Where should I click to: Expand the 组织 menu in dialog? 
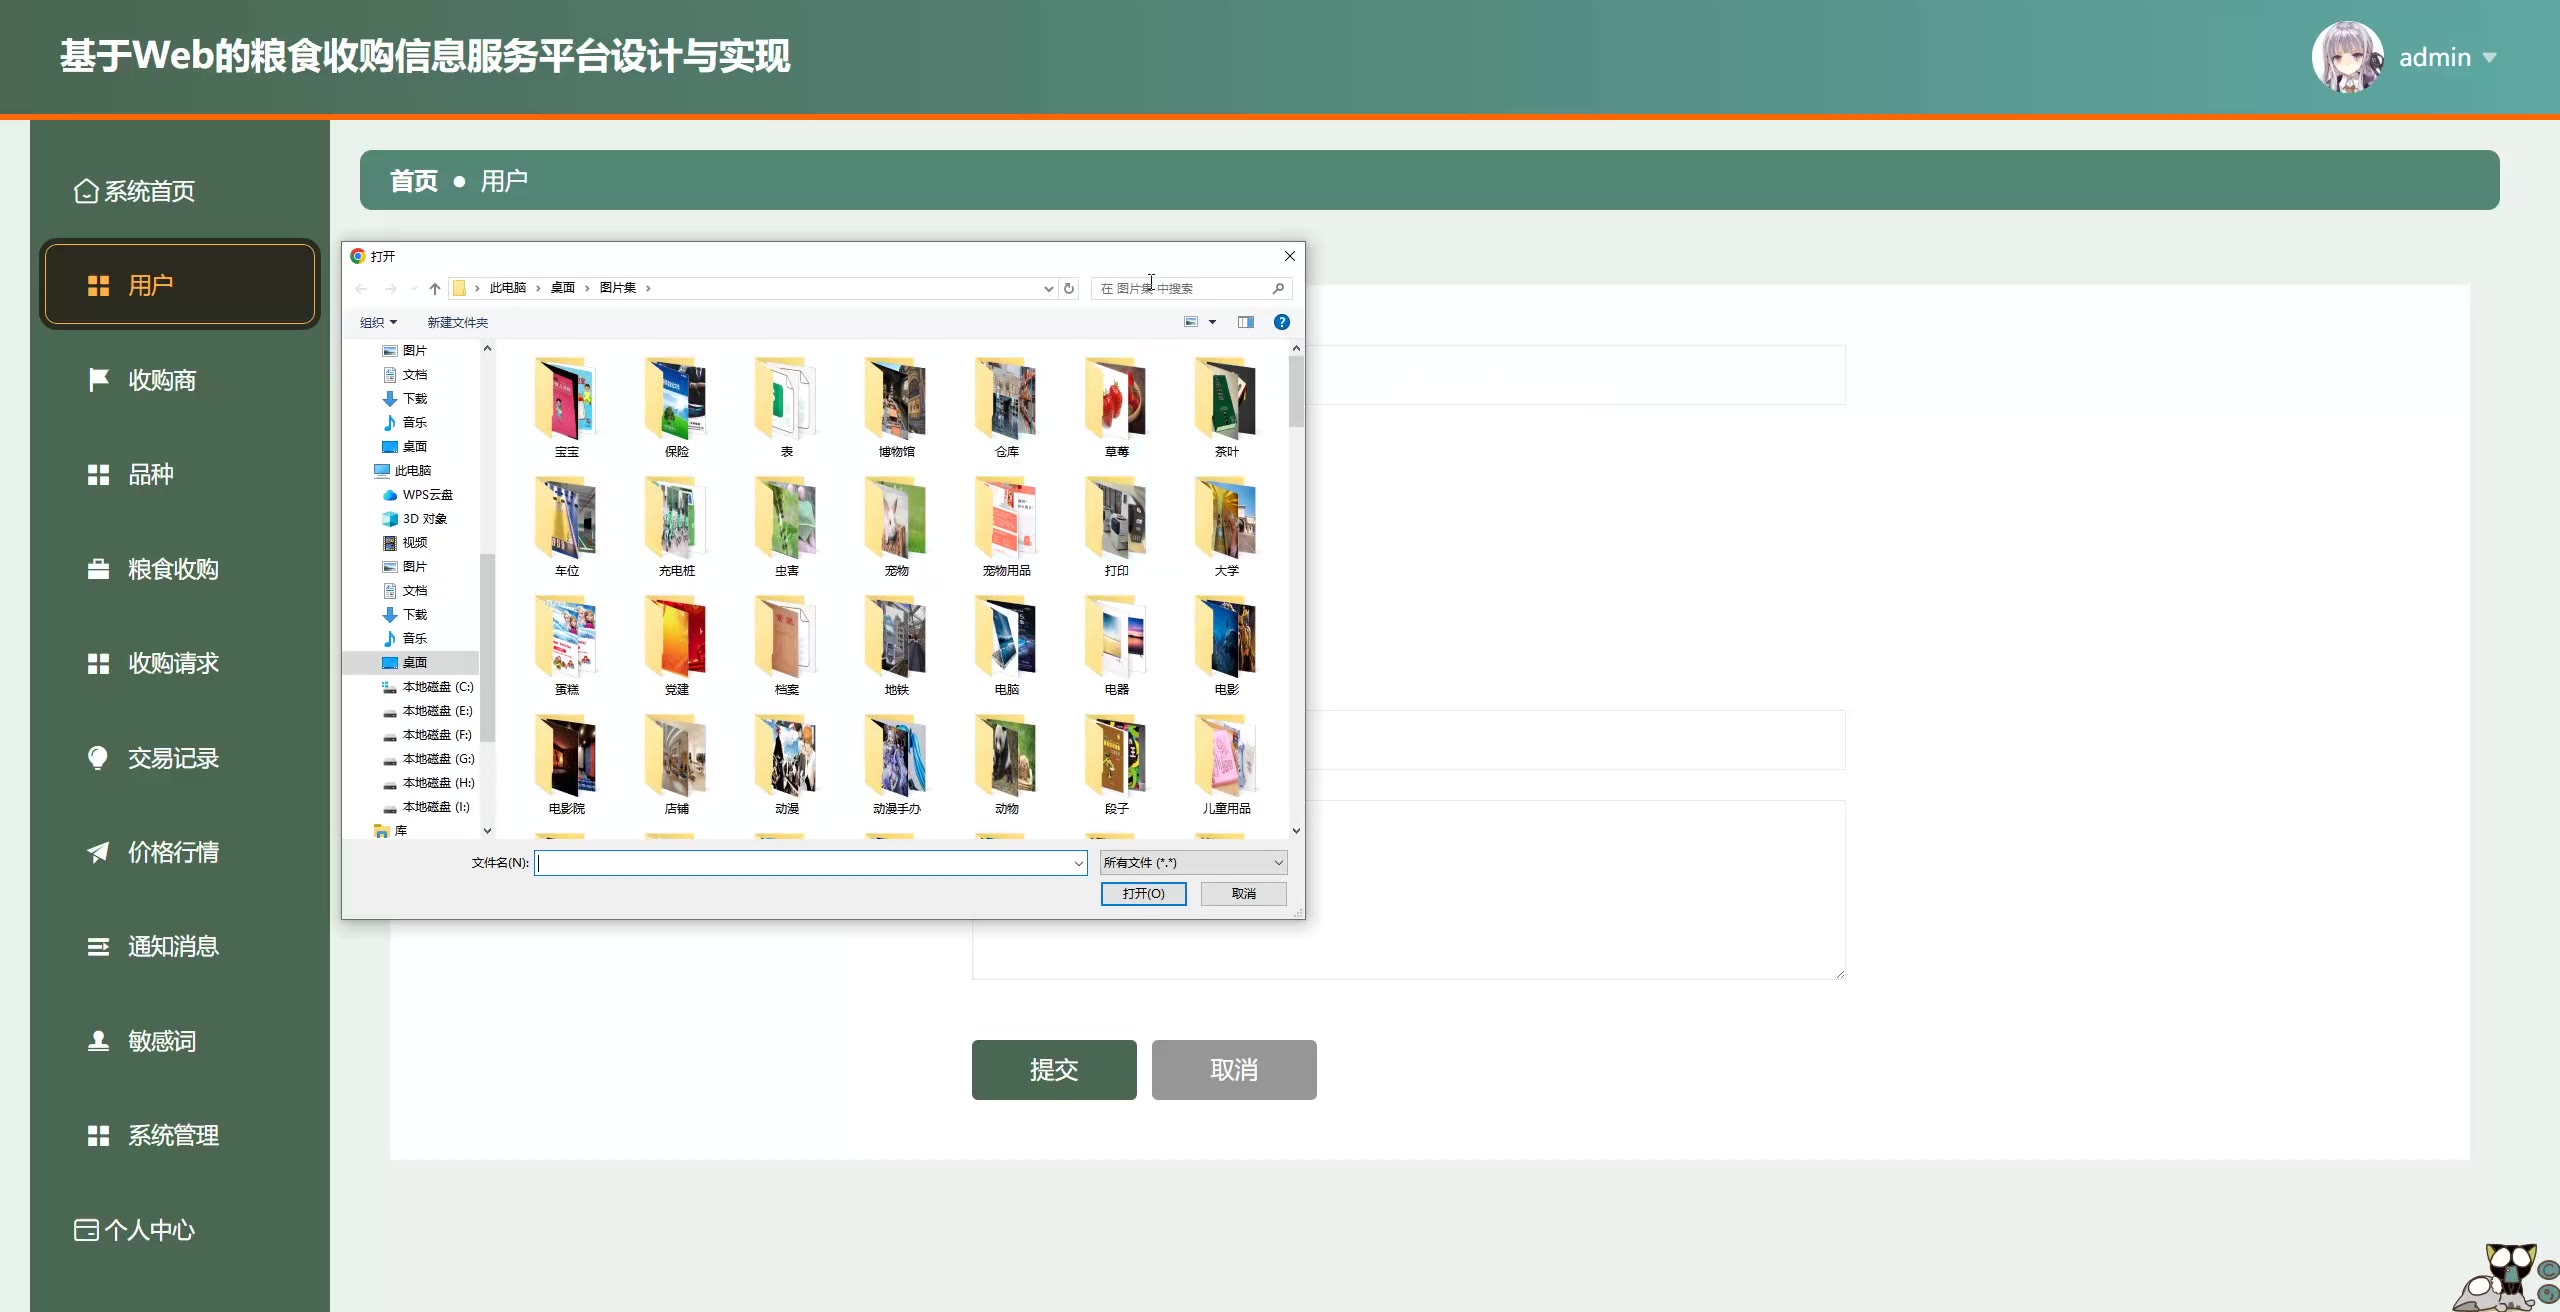(378, 322)
